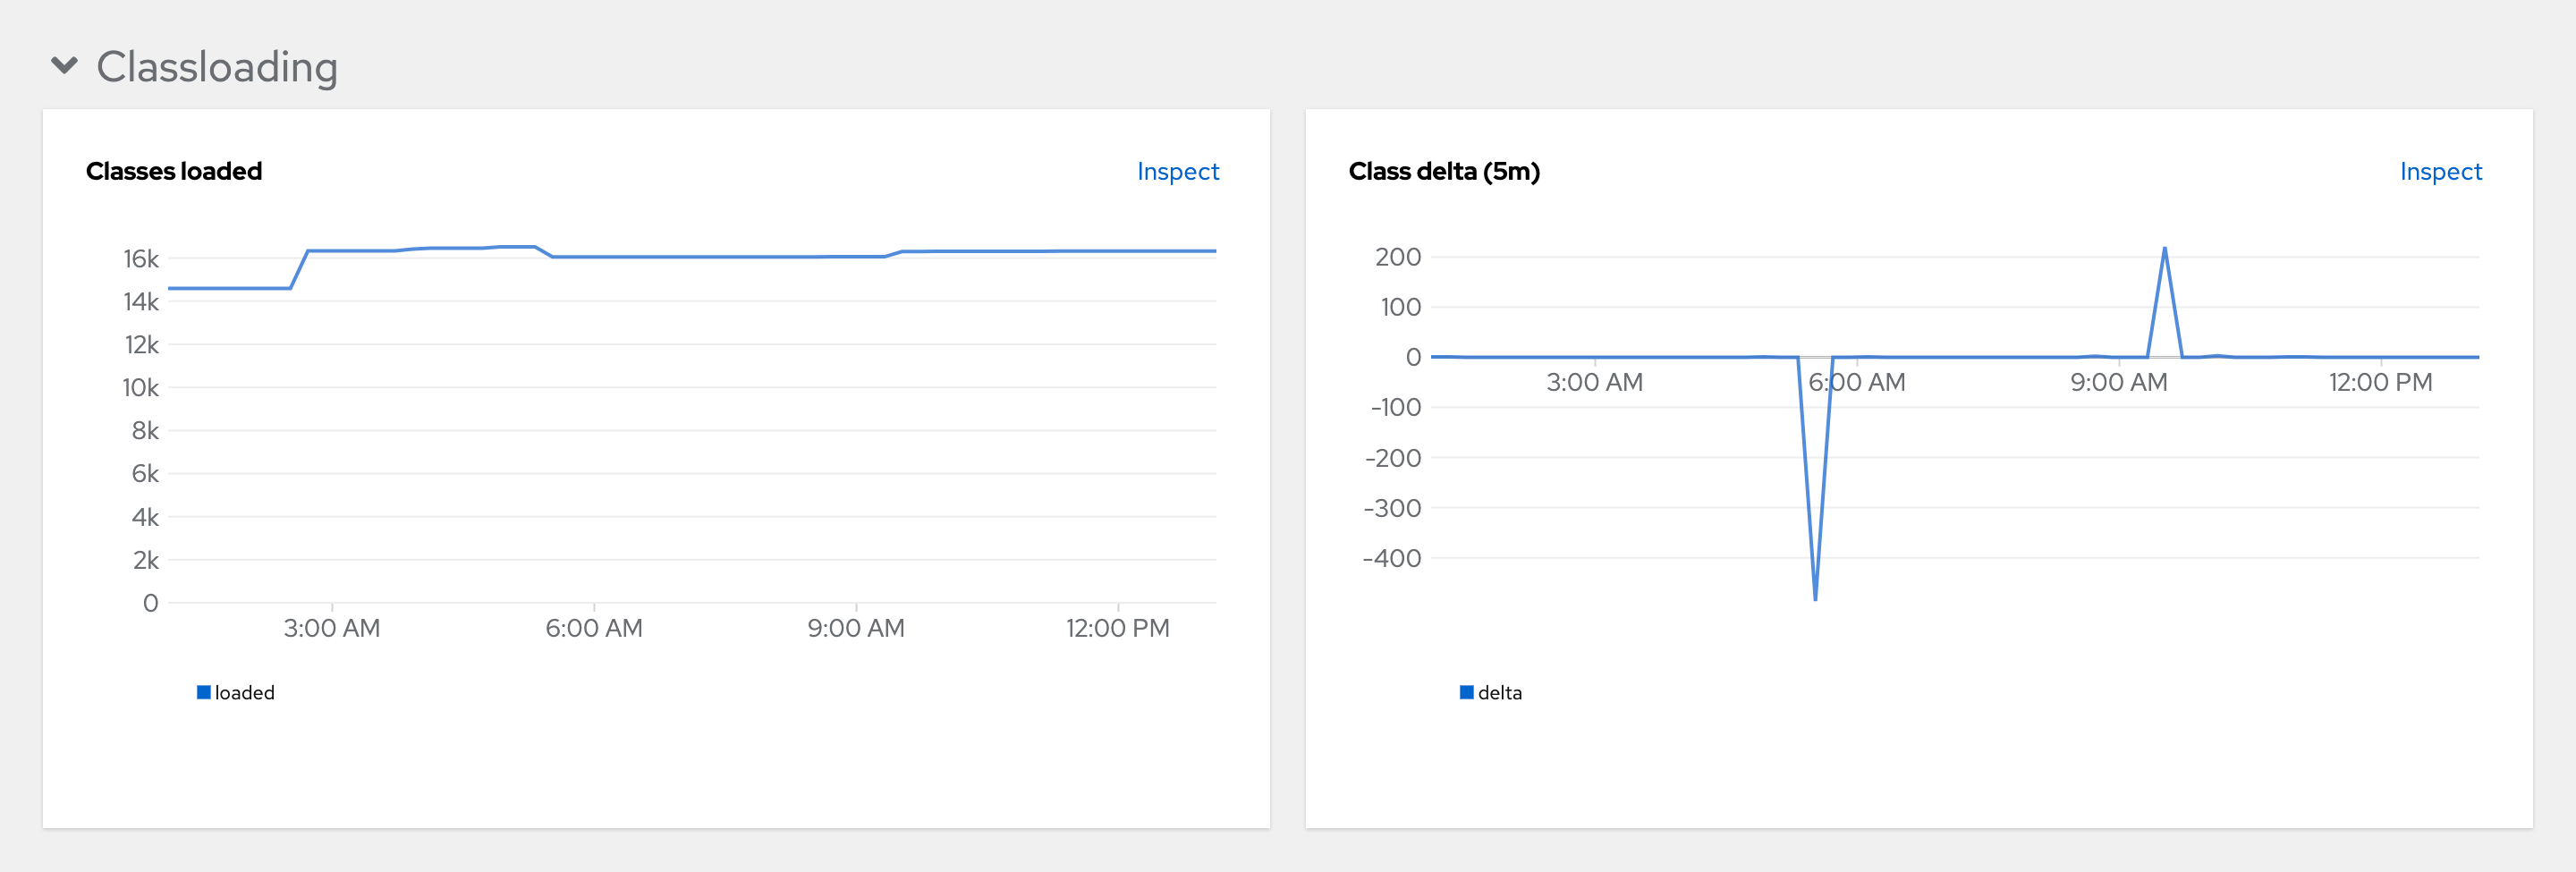The width and height of the screenshot is (2576, 872).
Task: Click the -400 y-axis label on delta chart
Action: pos(1394,558)
